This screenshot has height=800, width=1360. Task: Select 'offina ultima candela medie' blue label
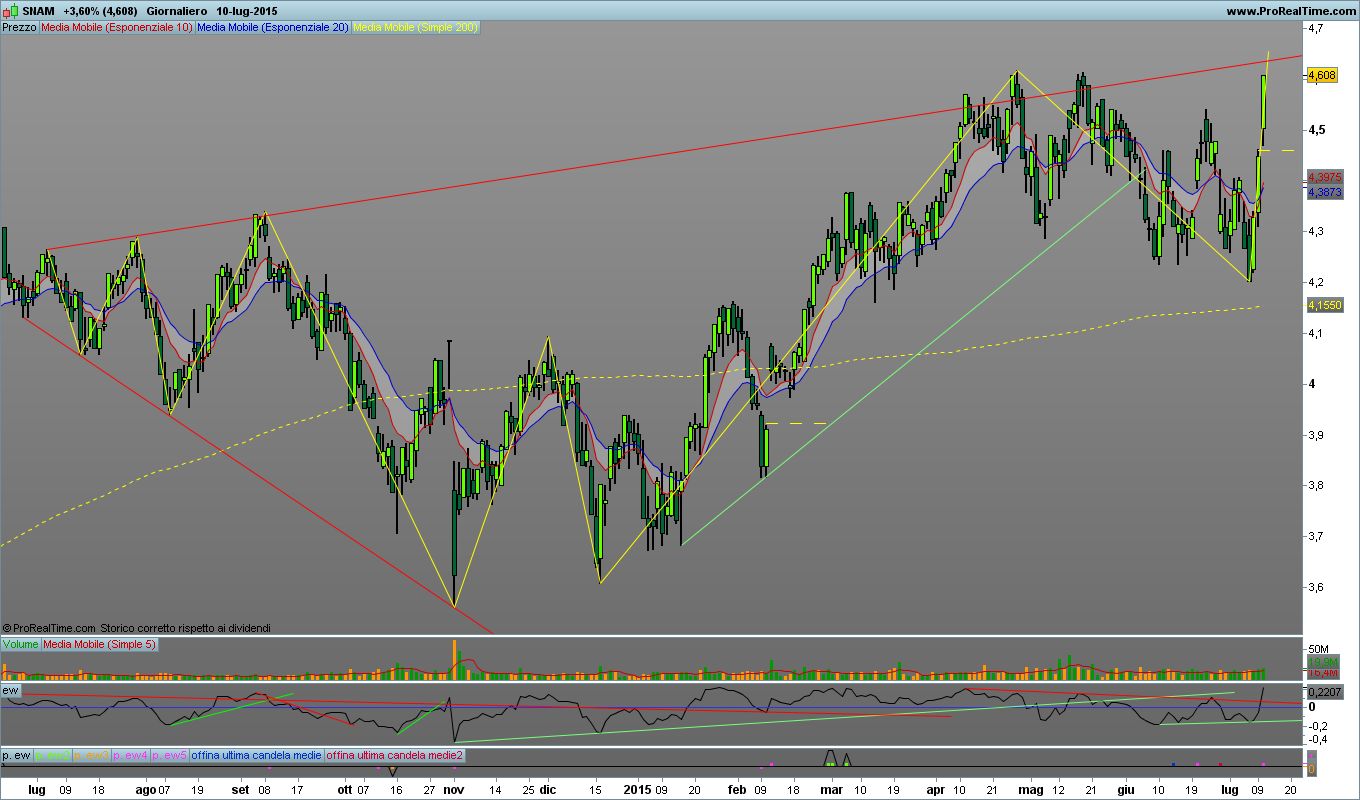tap(256, 755)
